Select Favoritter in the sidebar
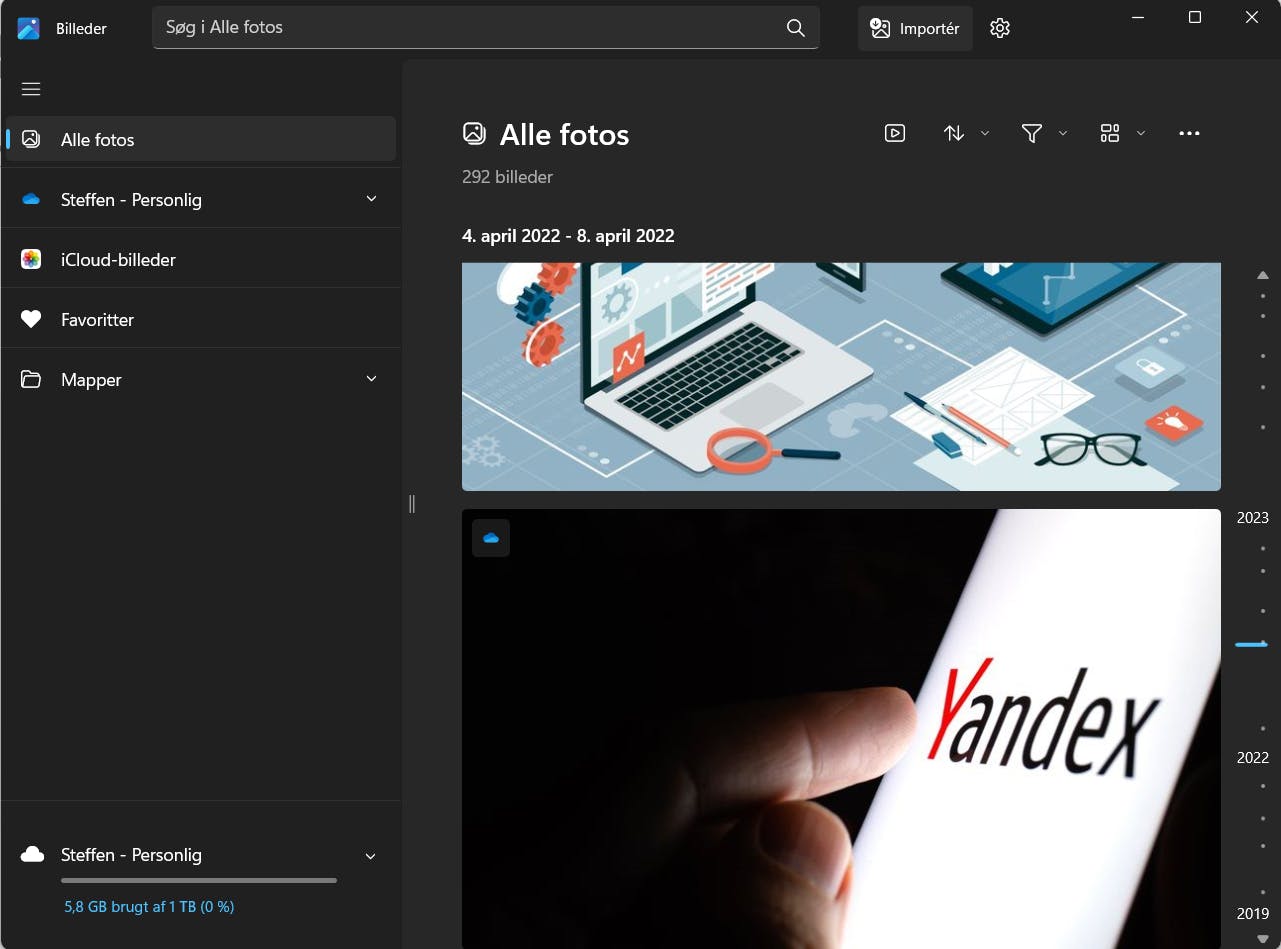The image size is (1281, 949). 201,319
